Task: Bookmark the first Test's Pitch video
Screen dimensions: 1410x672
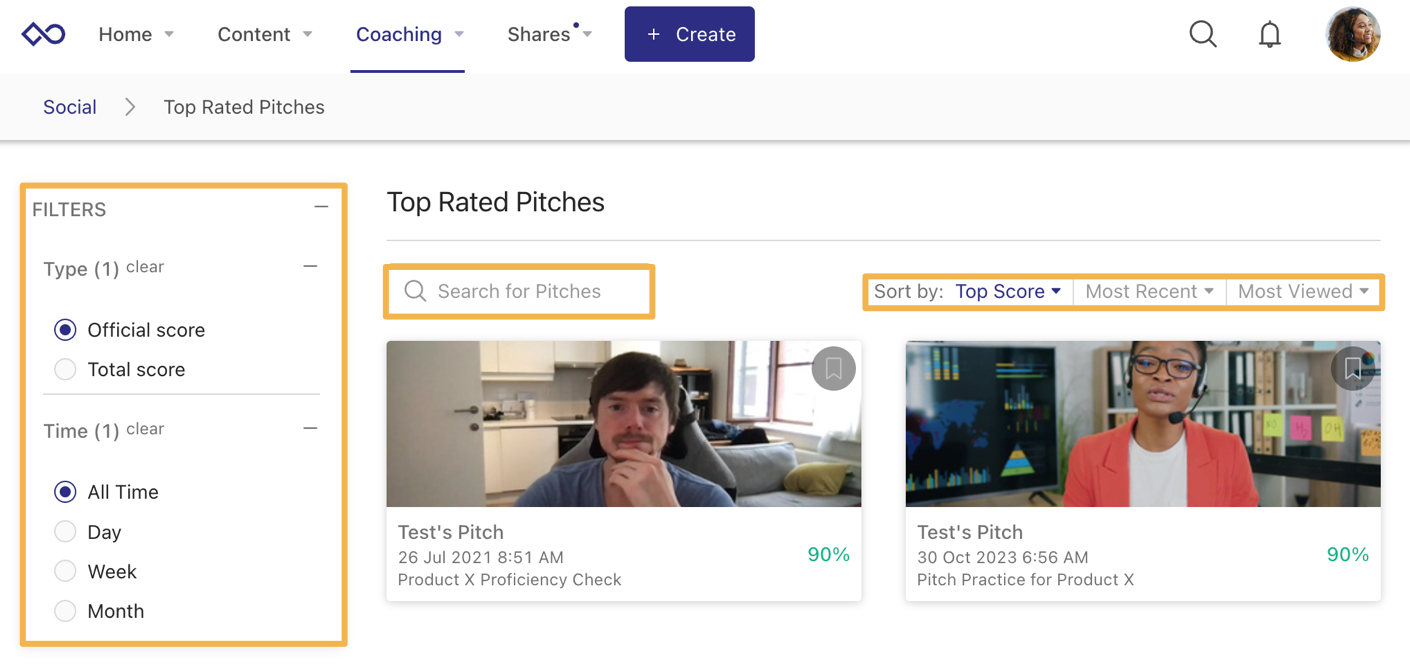Action: (x=833, y=369)
